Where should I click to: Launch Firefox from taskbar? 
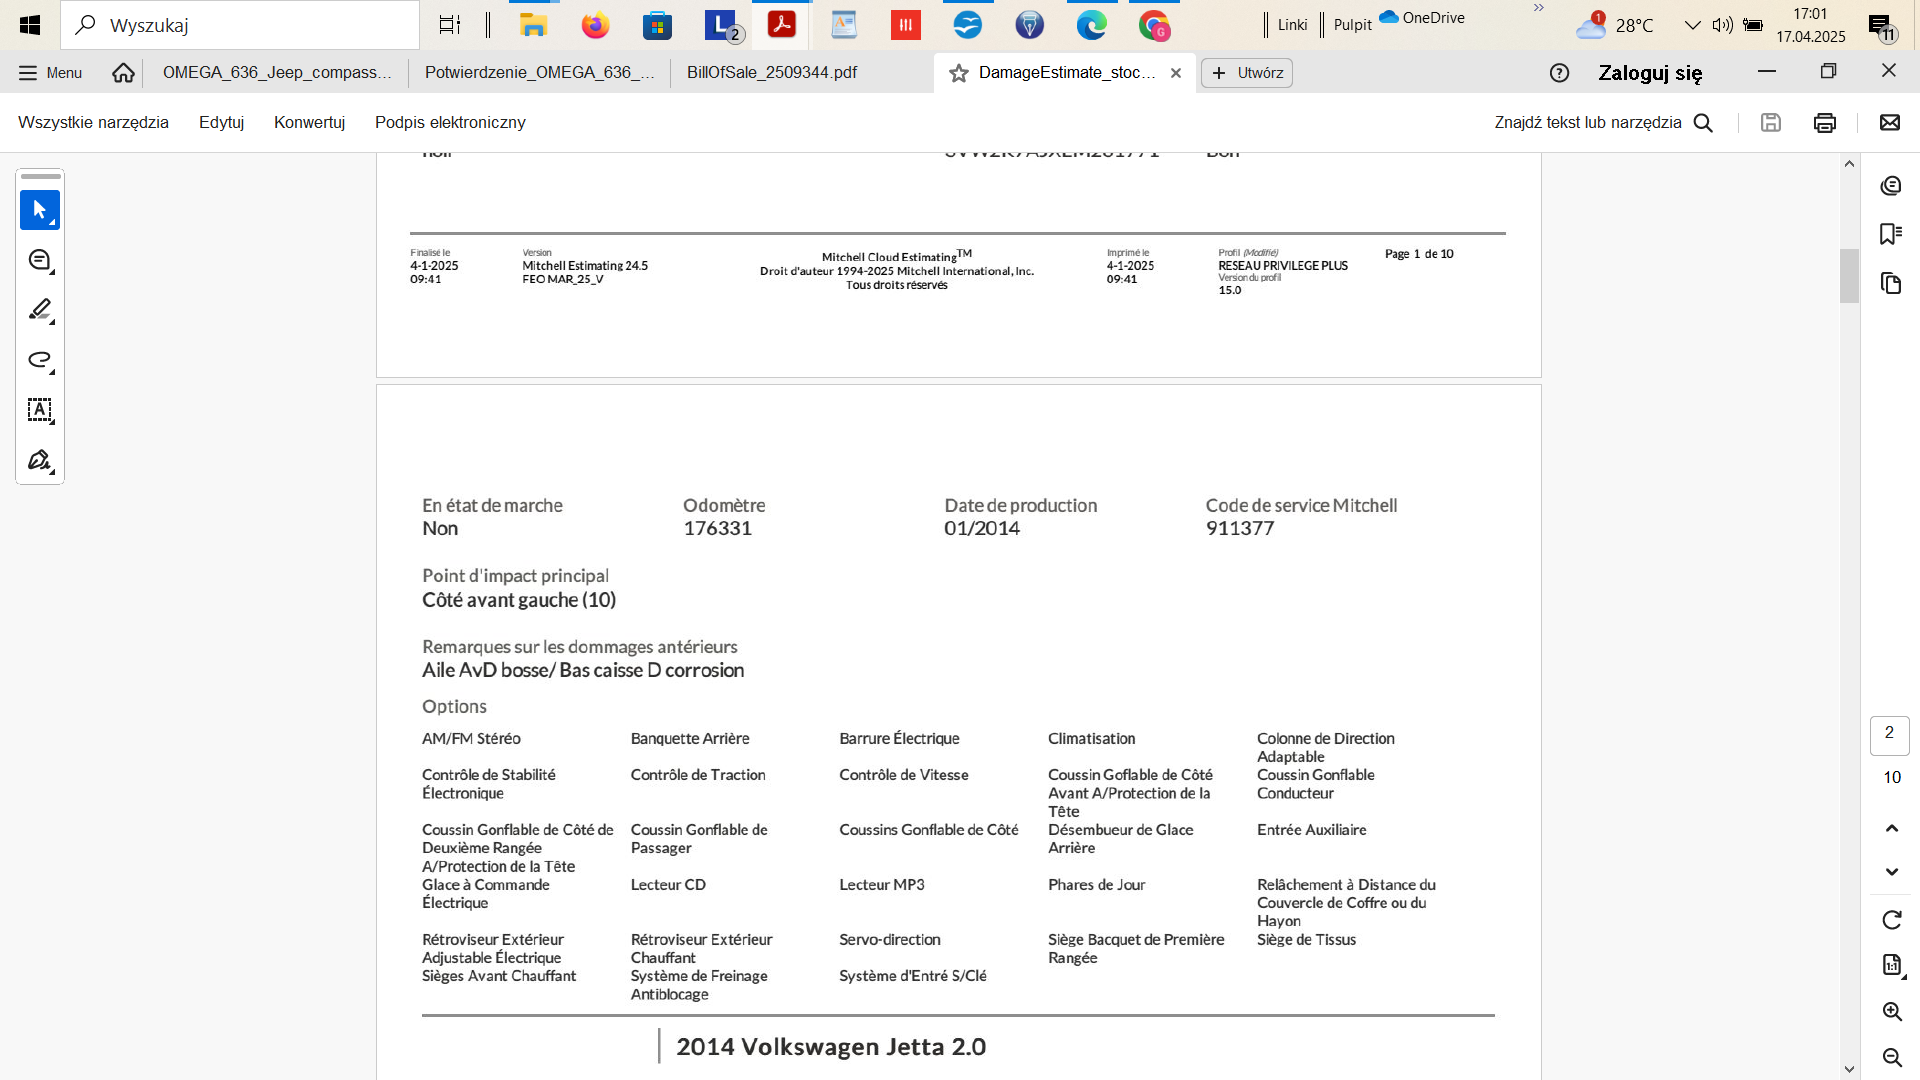click(595, 25)
